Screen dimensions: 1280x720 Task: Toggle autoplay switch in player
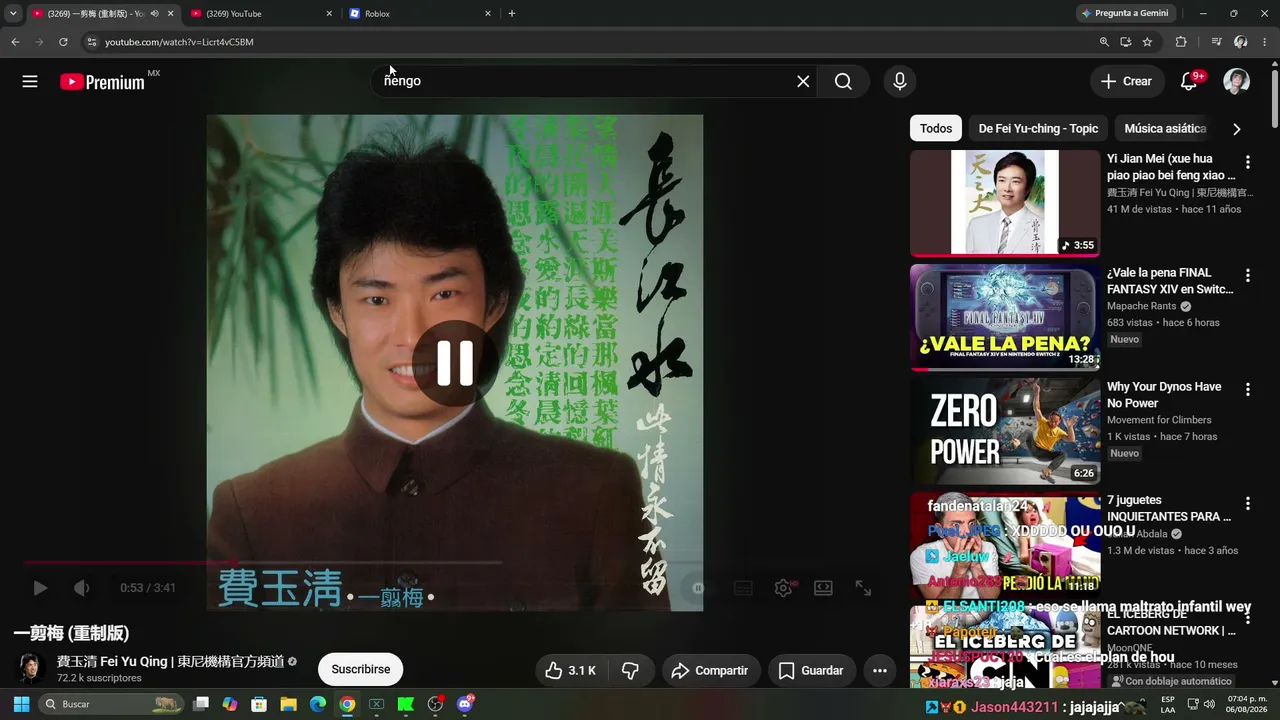coord(698,588)
